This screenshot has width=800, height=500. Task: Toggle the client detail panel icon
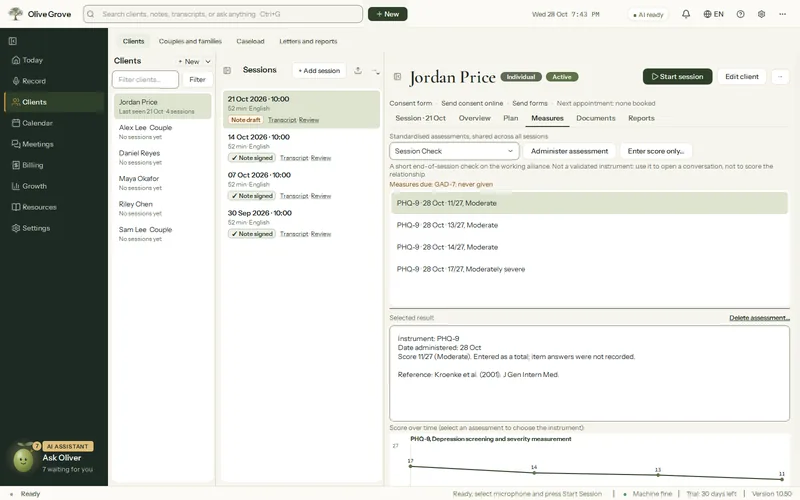tap(397, 77)
